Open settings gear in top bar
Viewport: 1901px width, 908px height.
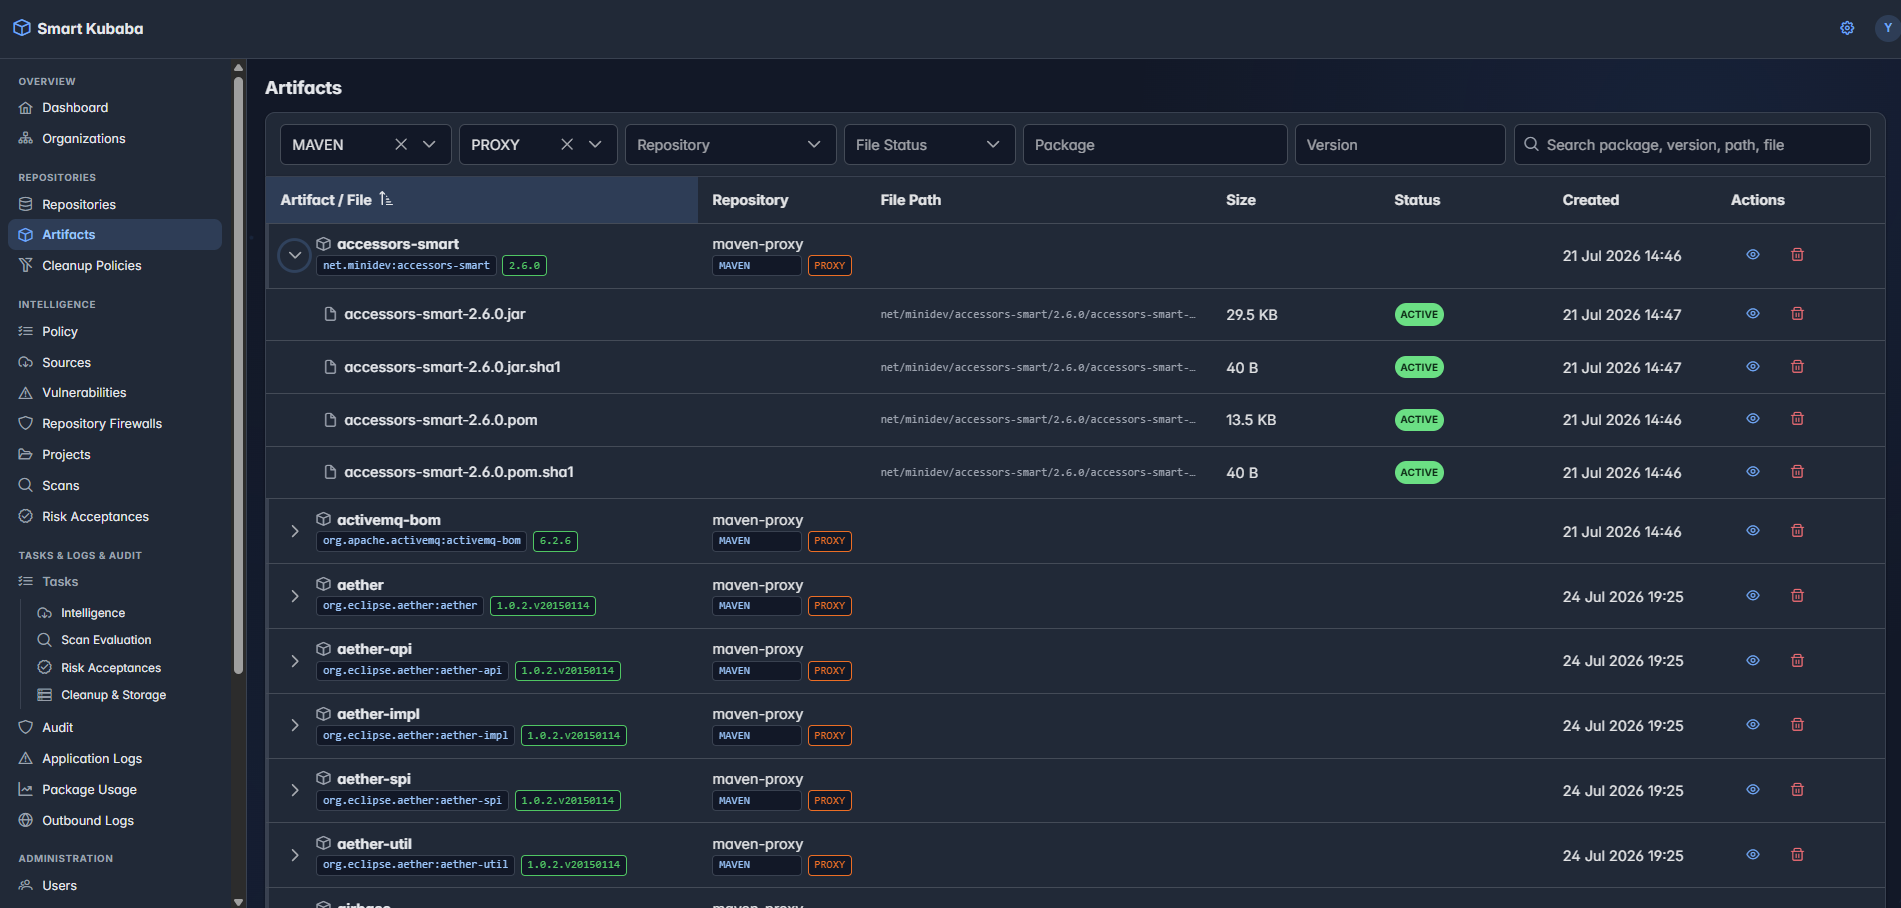[1847, 28]
